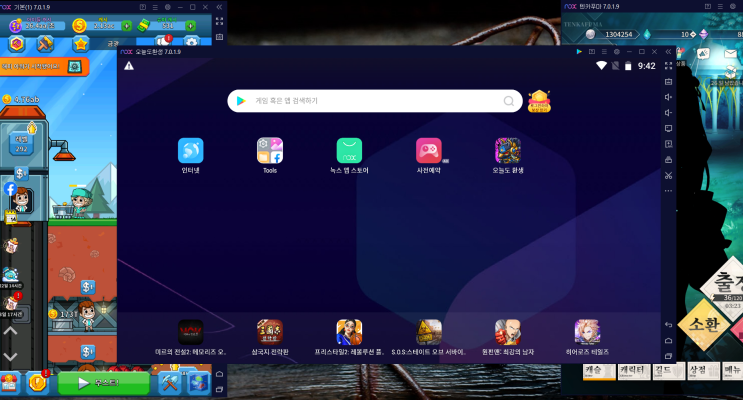Click the yellow star icon in mining game

81,44
